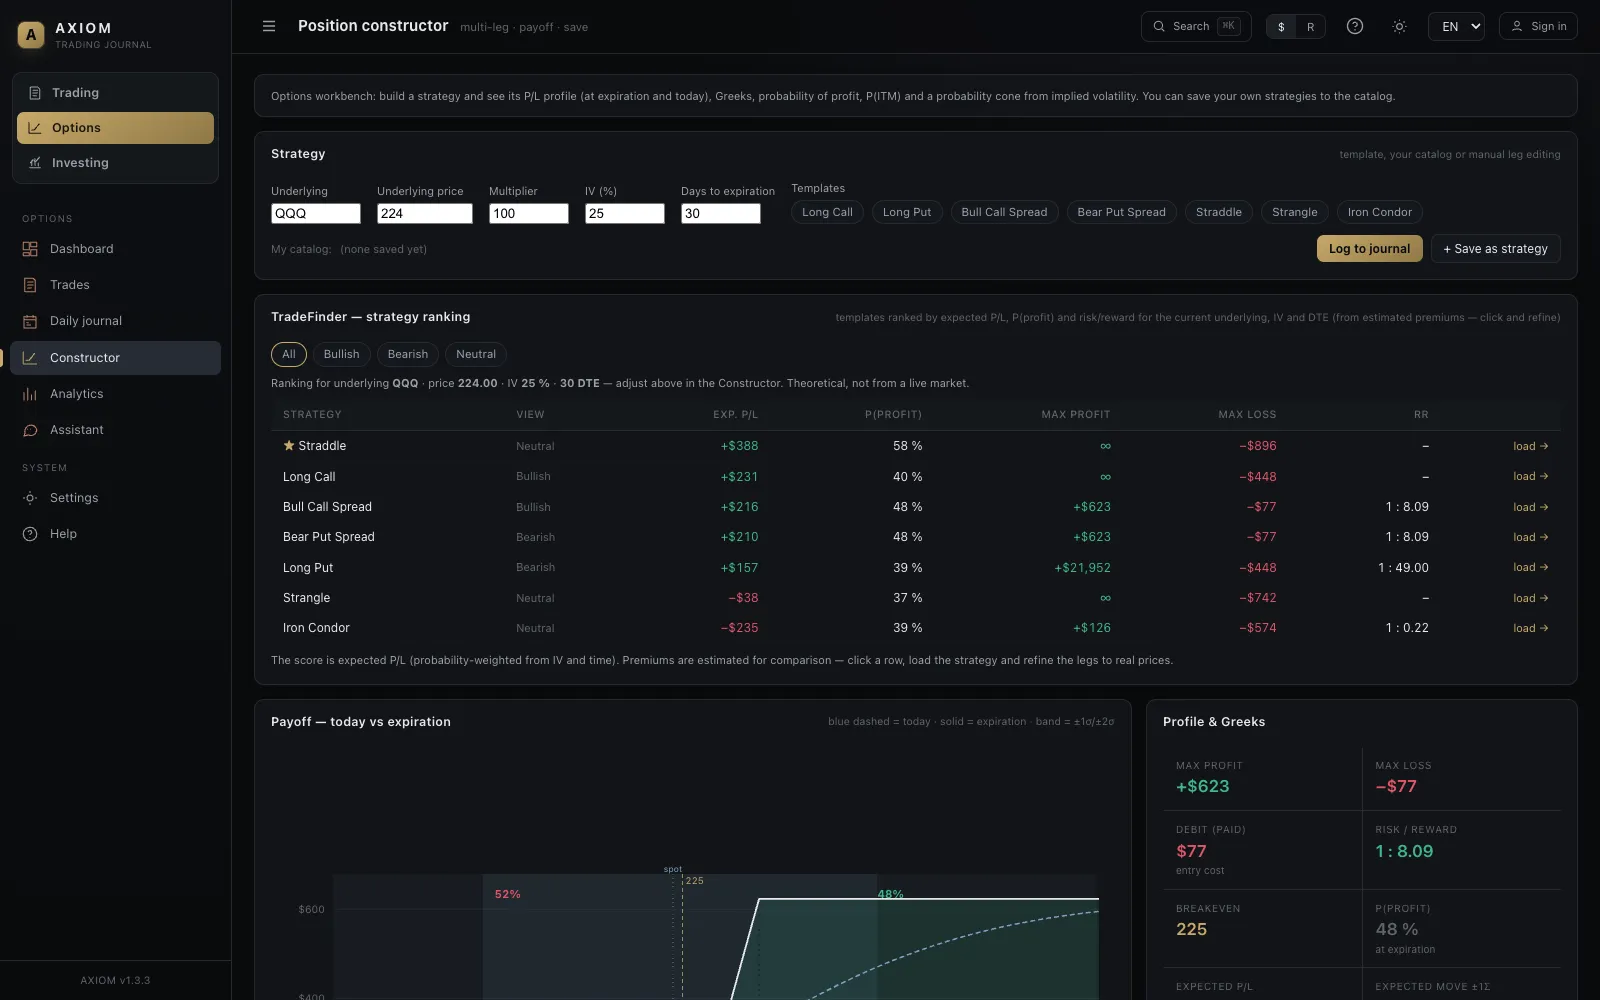Click the Assistant chat bubble icon
Viewport: 1600px width, 1000px height.
click(30, 430)
